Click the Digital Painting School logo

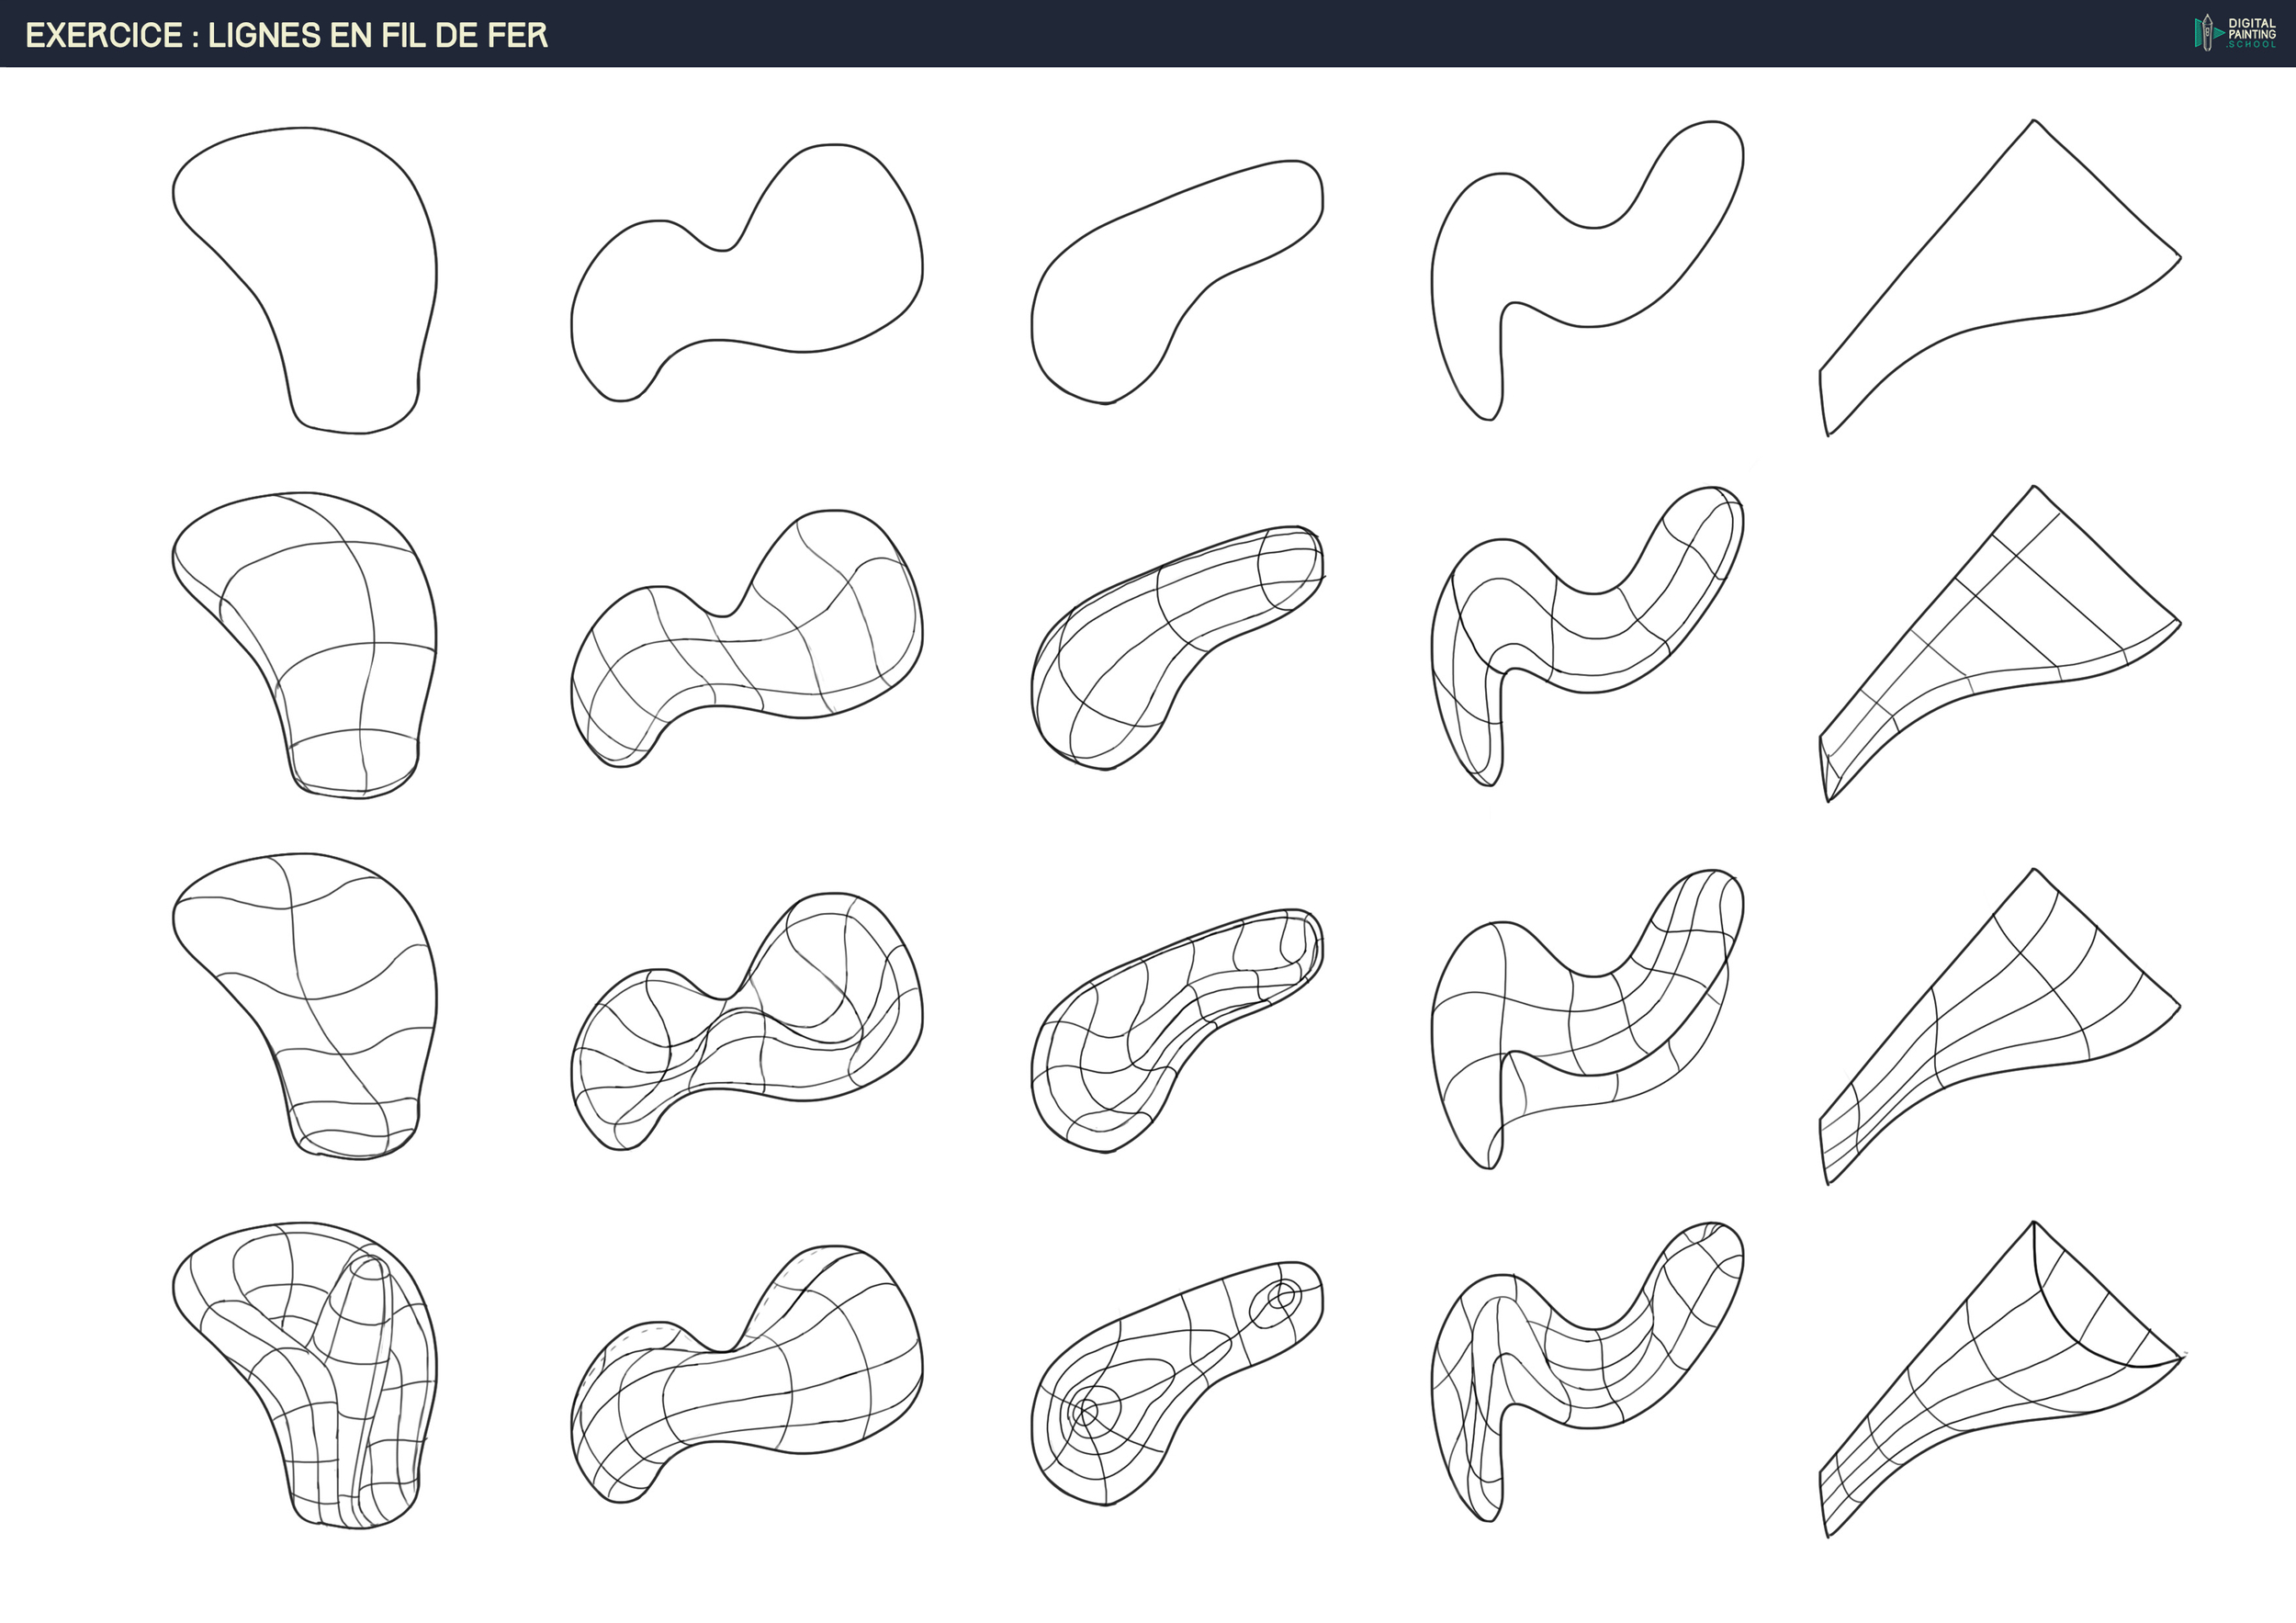click(x=2235, y=33)
